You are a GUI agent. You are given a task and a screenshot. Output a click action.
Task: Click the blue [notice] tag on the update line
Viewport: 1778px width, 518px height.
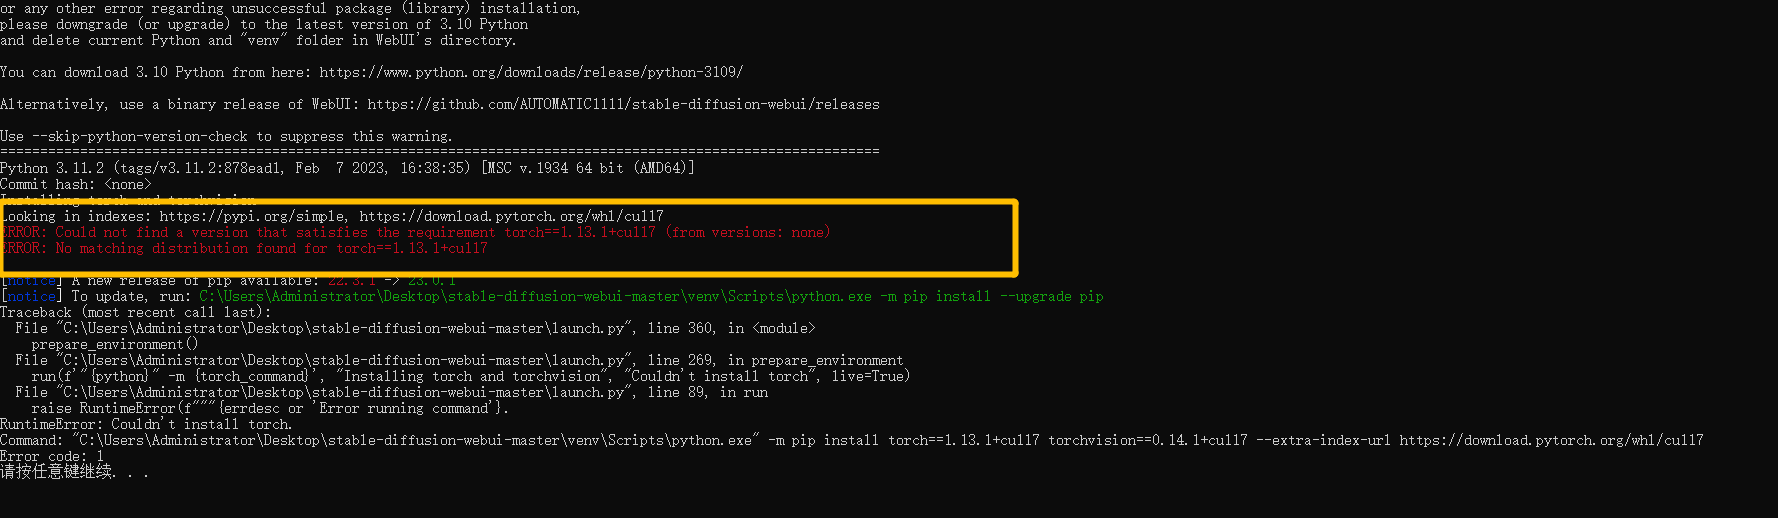31,296
